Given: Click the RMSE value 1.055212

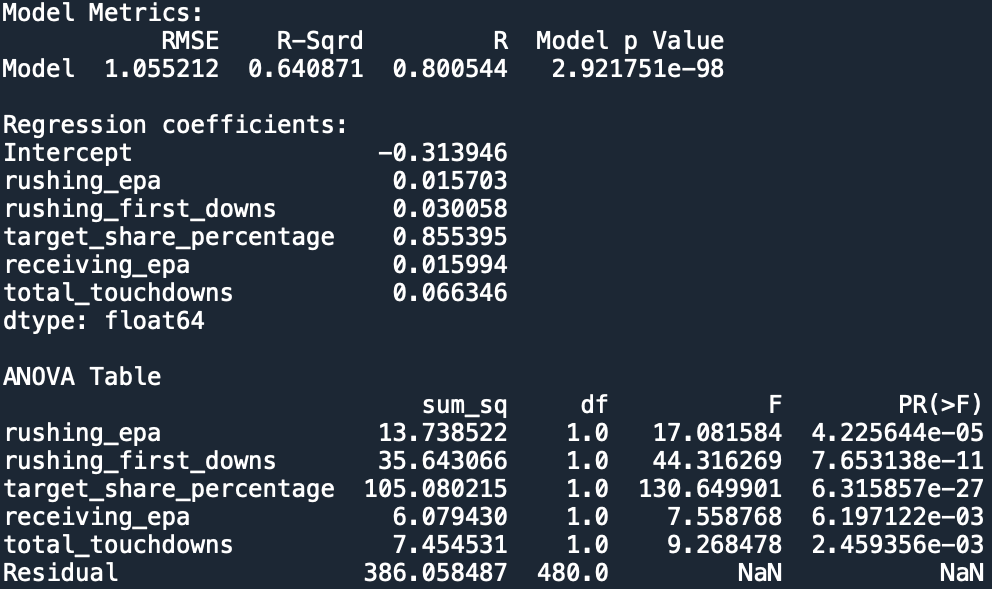Looking at the screenshot, I should pos(162,69).
